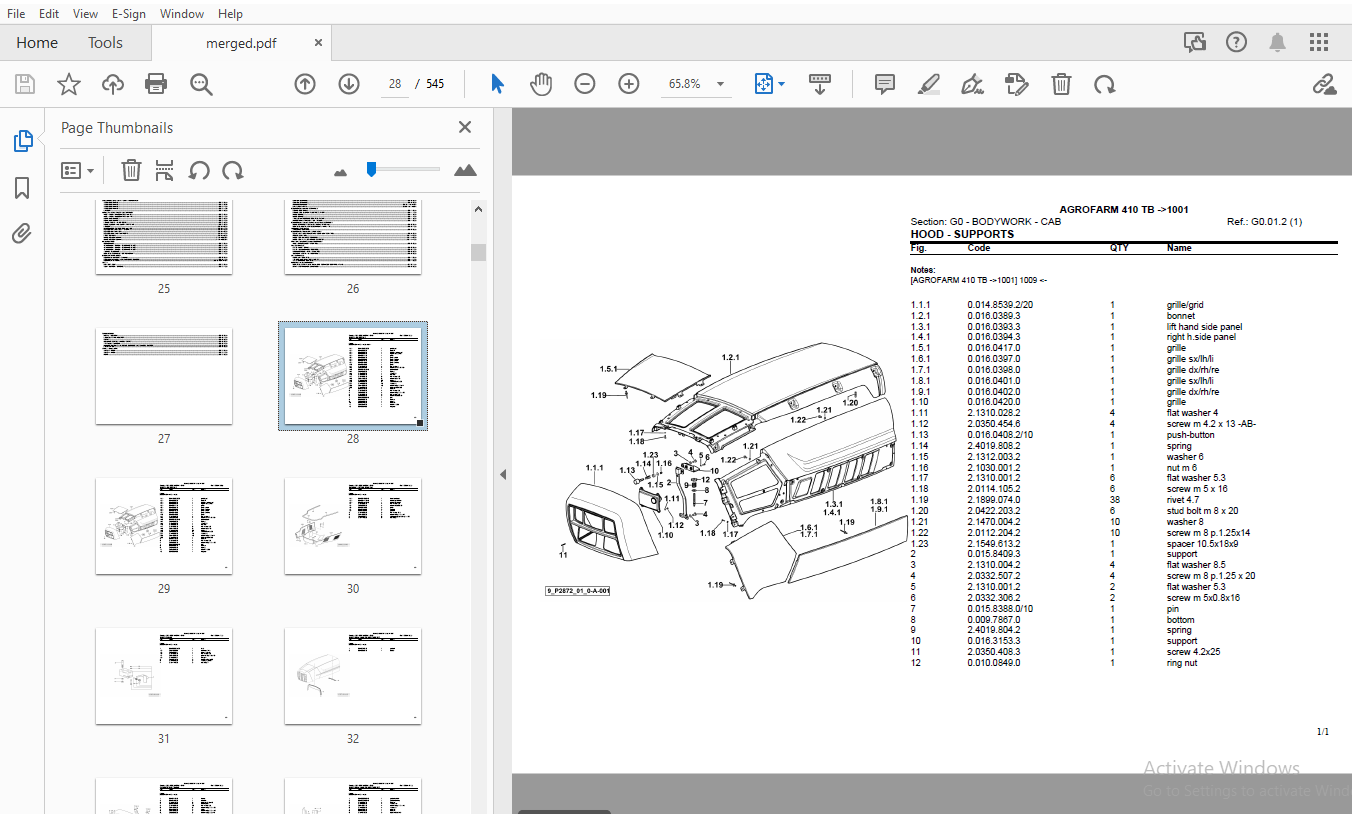The height and width of the screenshot is (814, 1352).
Task: Open the Bookmarks panel icon
Action: [22, 188]
